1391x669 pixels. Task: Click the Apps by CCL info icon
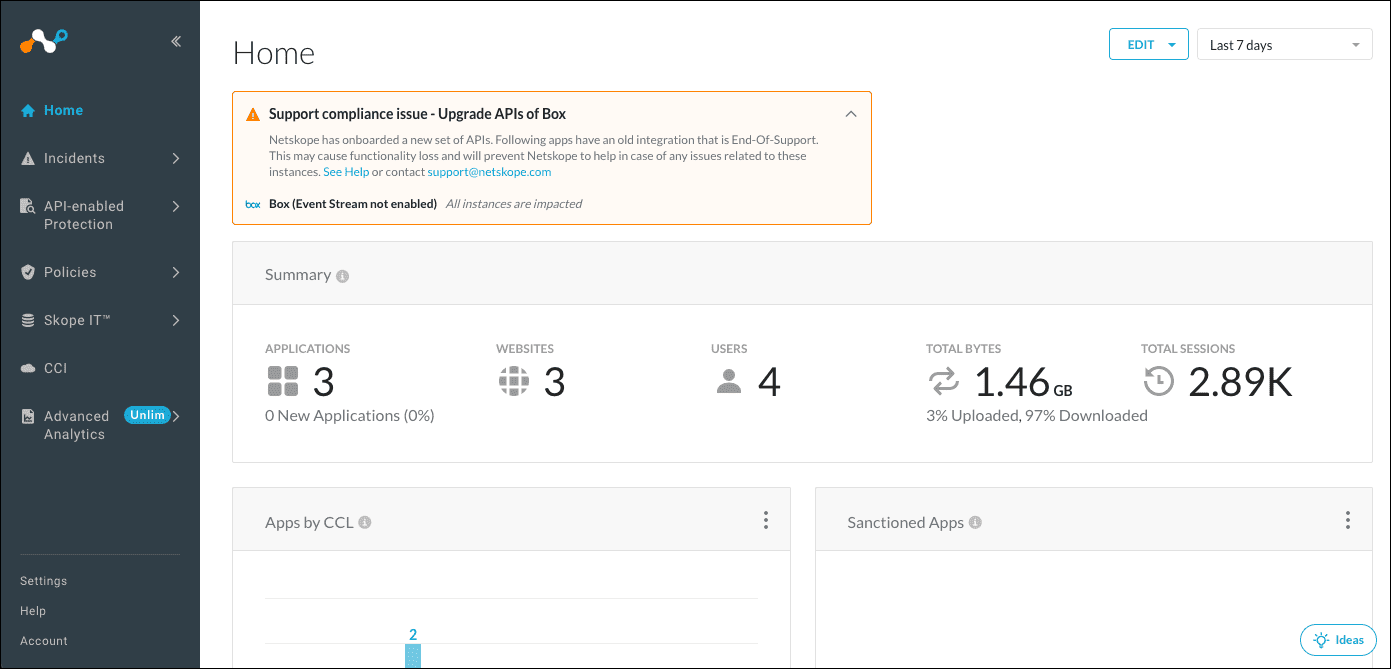pos(365,523)
